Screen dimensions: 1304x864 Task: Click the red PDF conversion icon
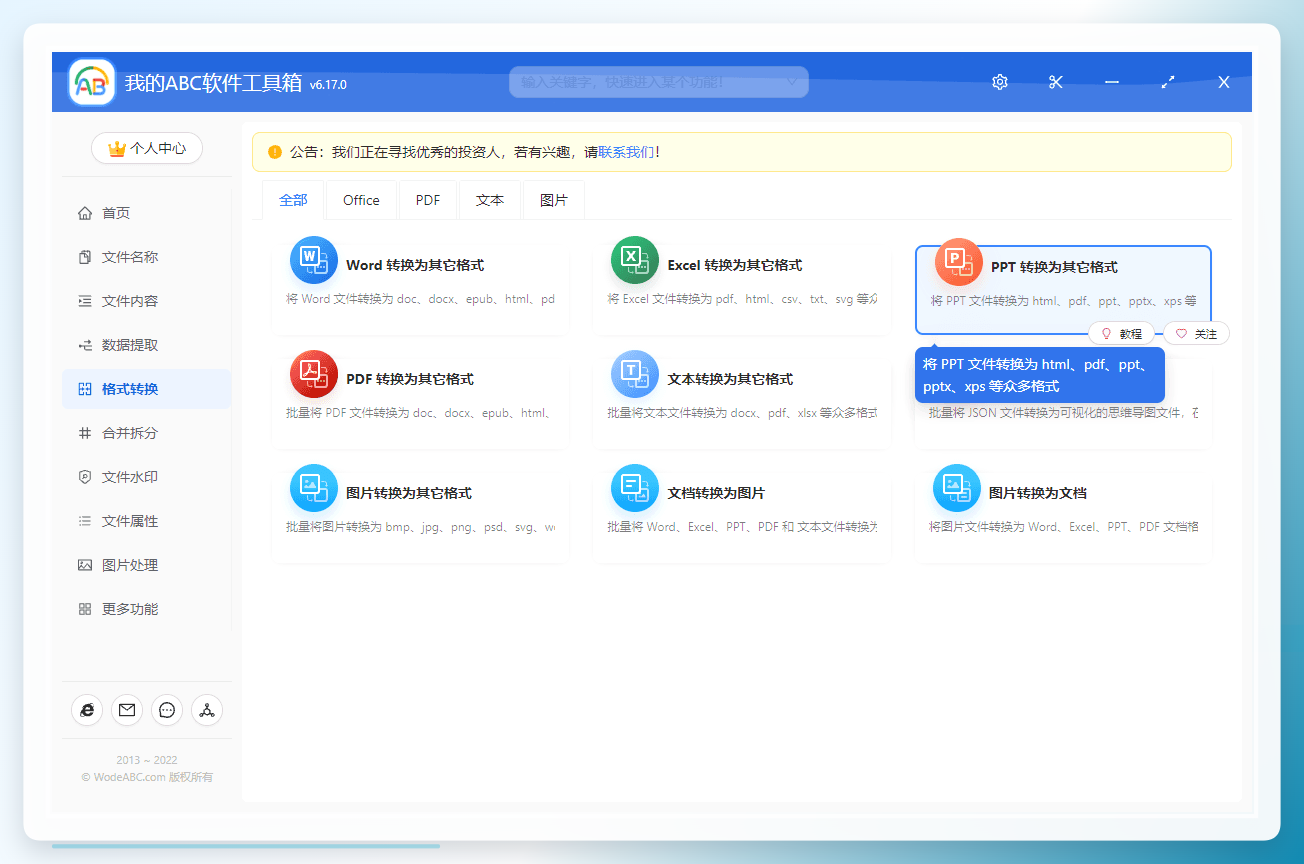(x=314, y=374)
